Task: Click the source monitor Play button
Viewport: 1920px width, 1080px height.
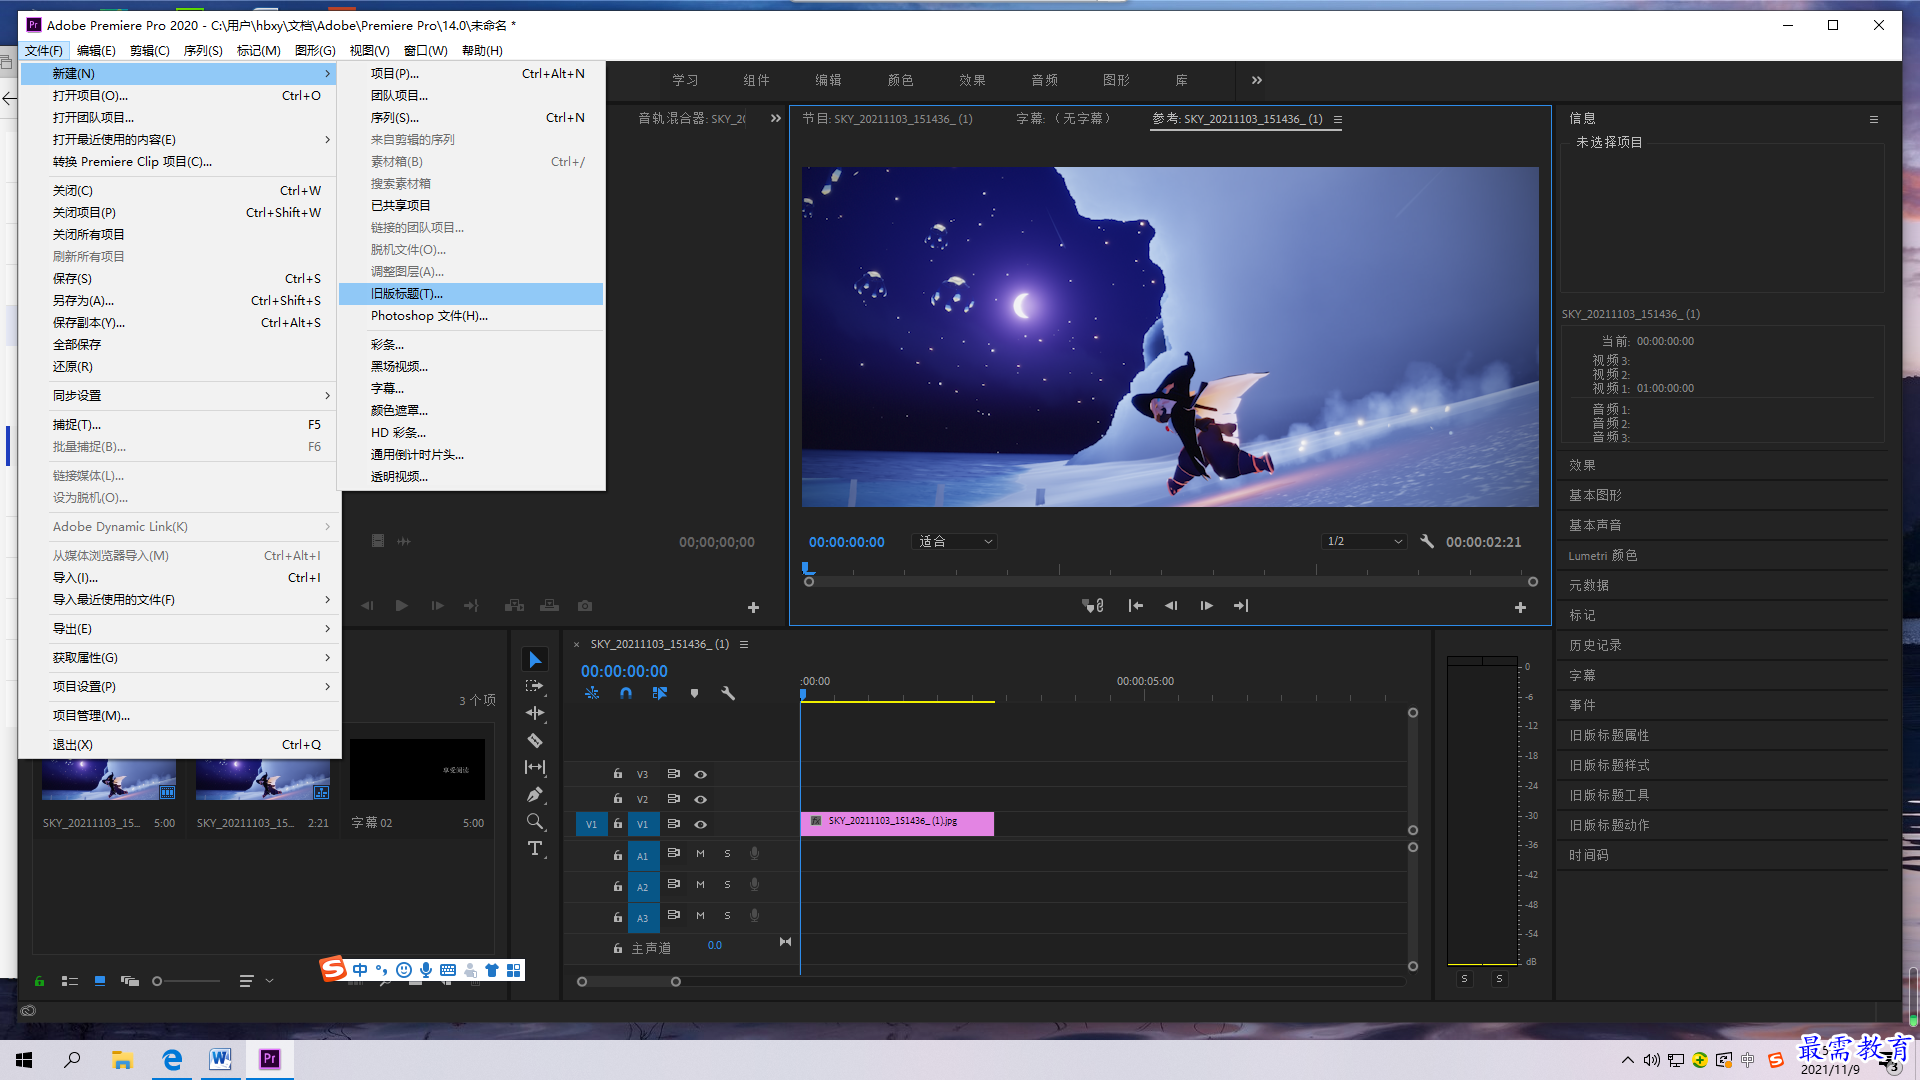Action: [401, 606]
